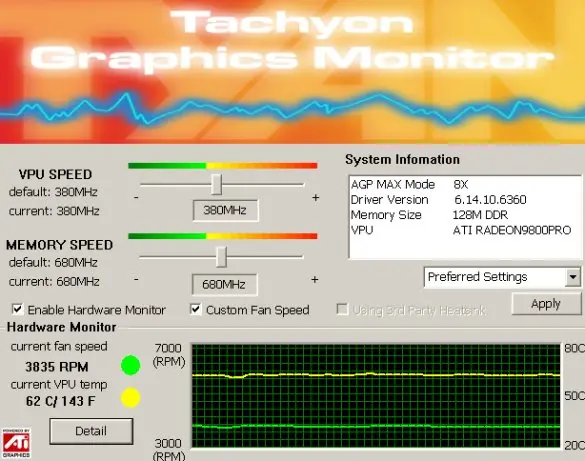Click the Tachyon Graphics Monitor banner

292,72
